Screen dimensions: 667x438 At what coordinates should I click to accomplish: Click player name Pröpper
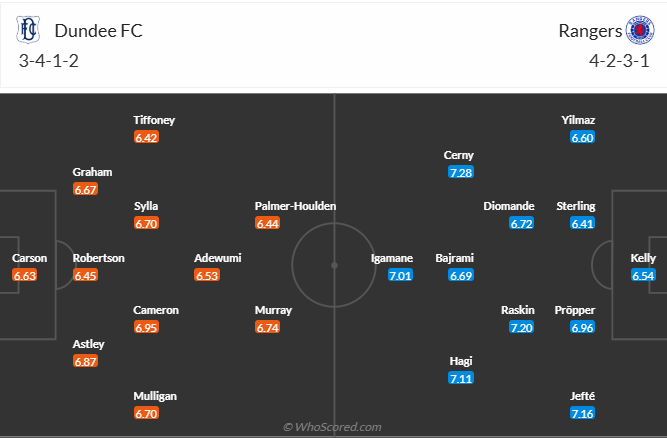(x=575, y=310)
